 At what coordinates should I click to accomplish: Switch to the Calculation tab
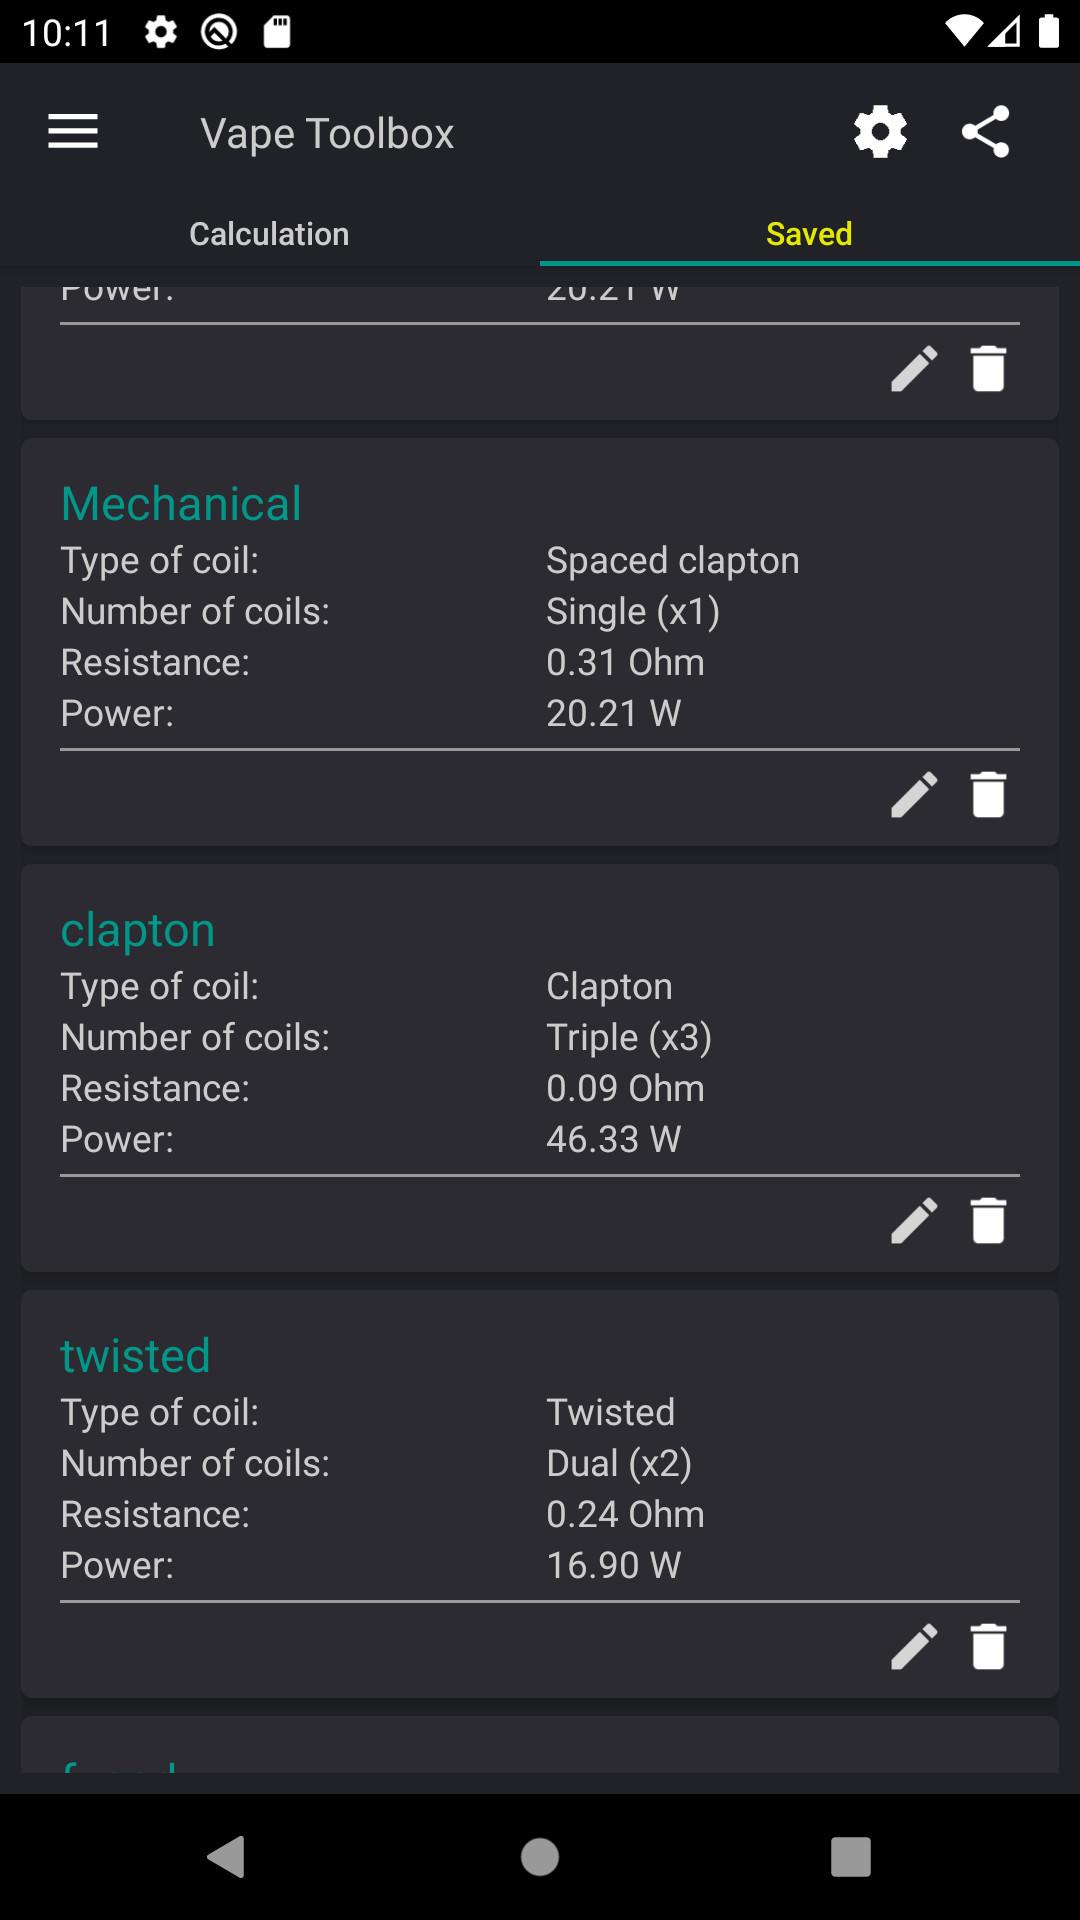(x=270, y=234)
